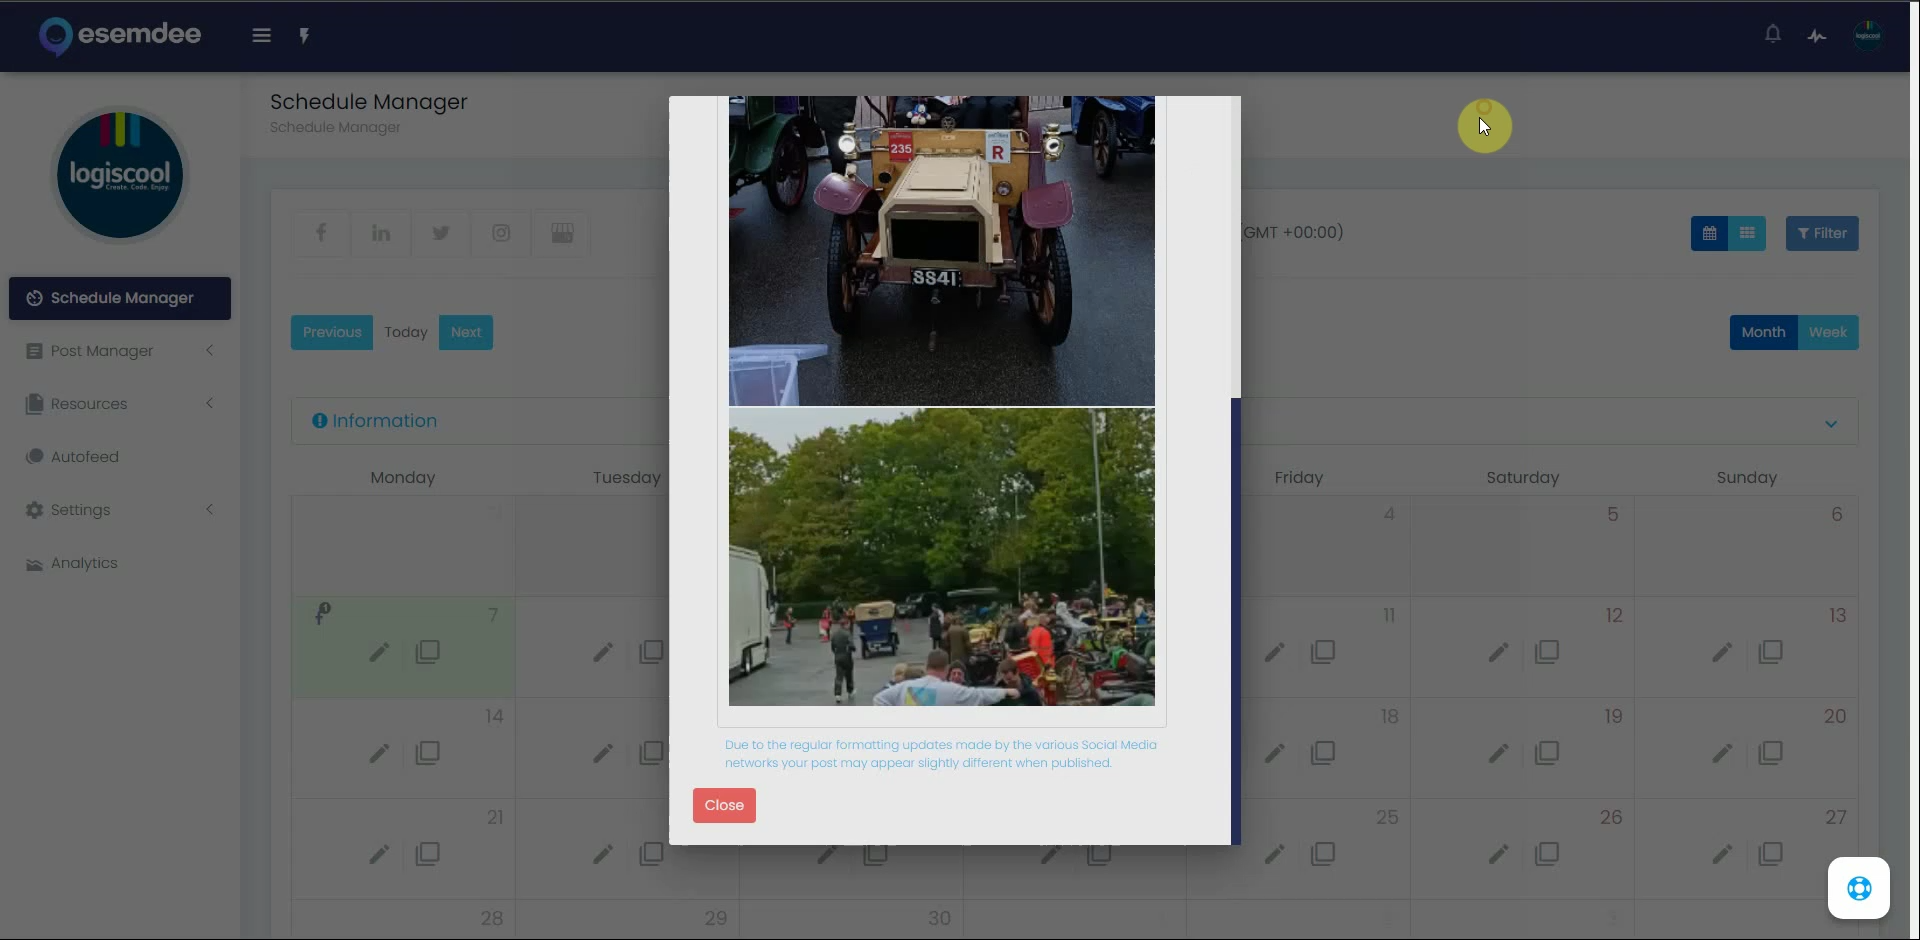The width and height of the screenshot is (1920, 940).
Task: Create post on Friday 11 pencil icon
Action: point(1274,652)
